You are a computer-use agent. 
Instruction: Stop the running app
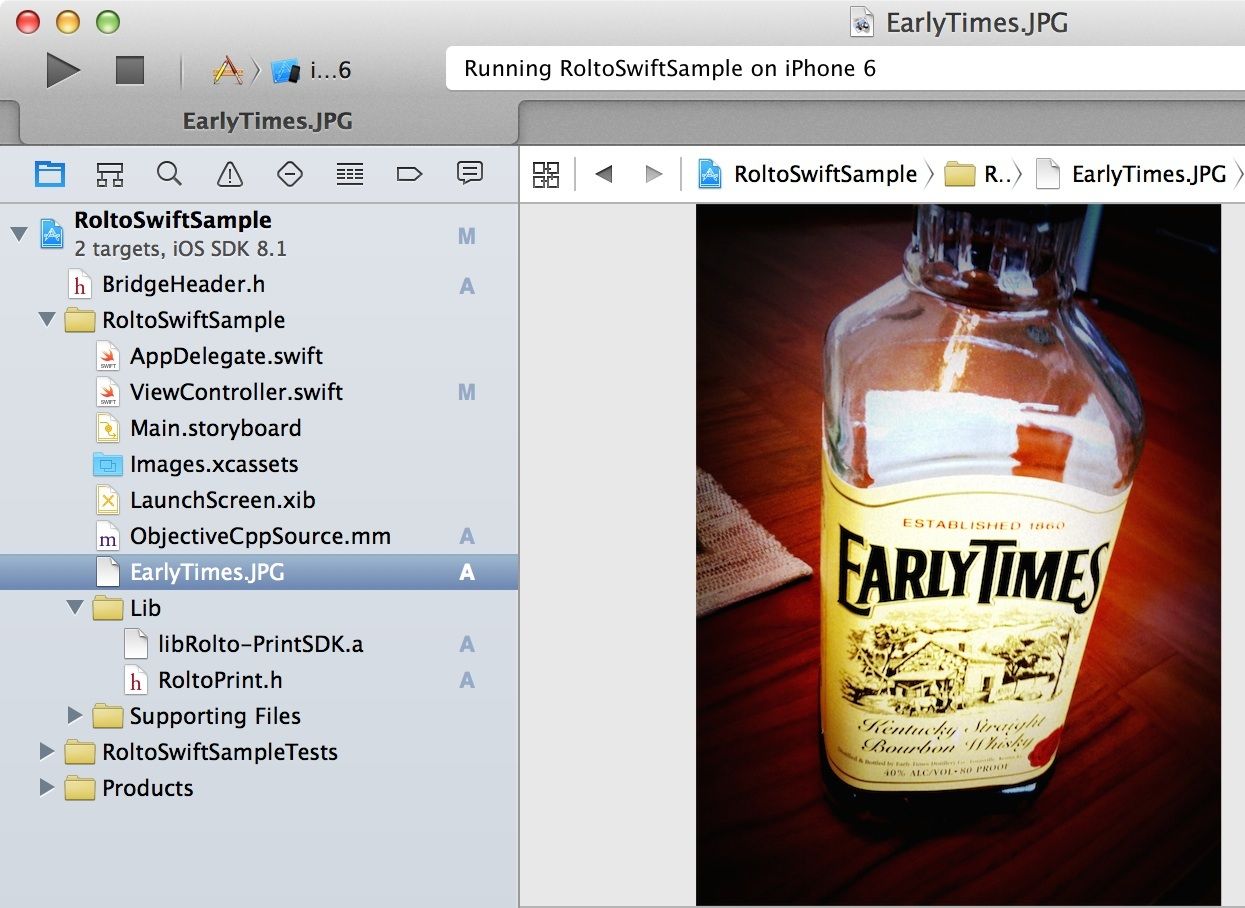click(130, 70)
